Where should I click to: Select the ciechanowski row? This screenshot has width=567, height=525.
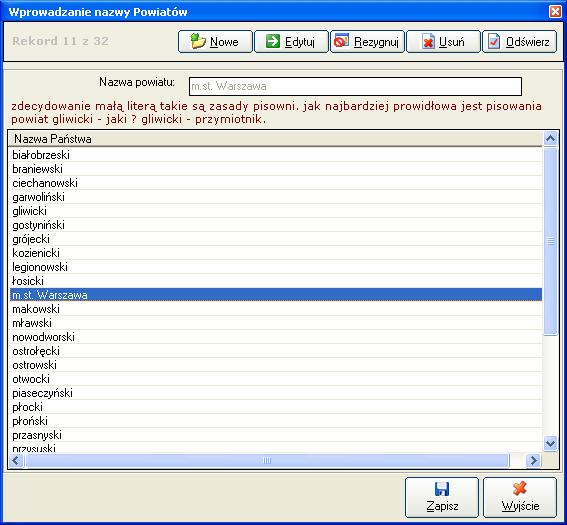(275, 183)
